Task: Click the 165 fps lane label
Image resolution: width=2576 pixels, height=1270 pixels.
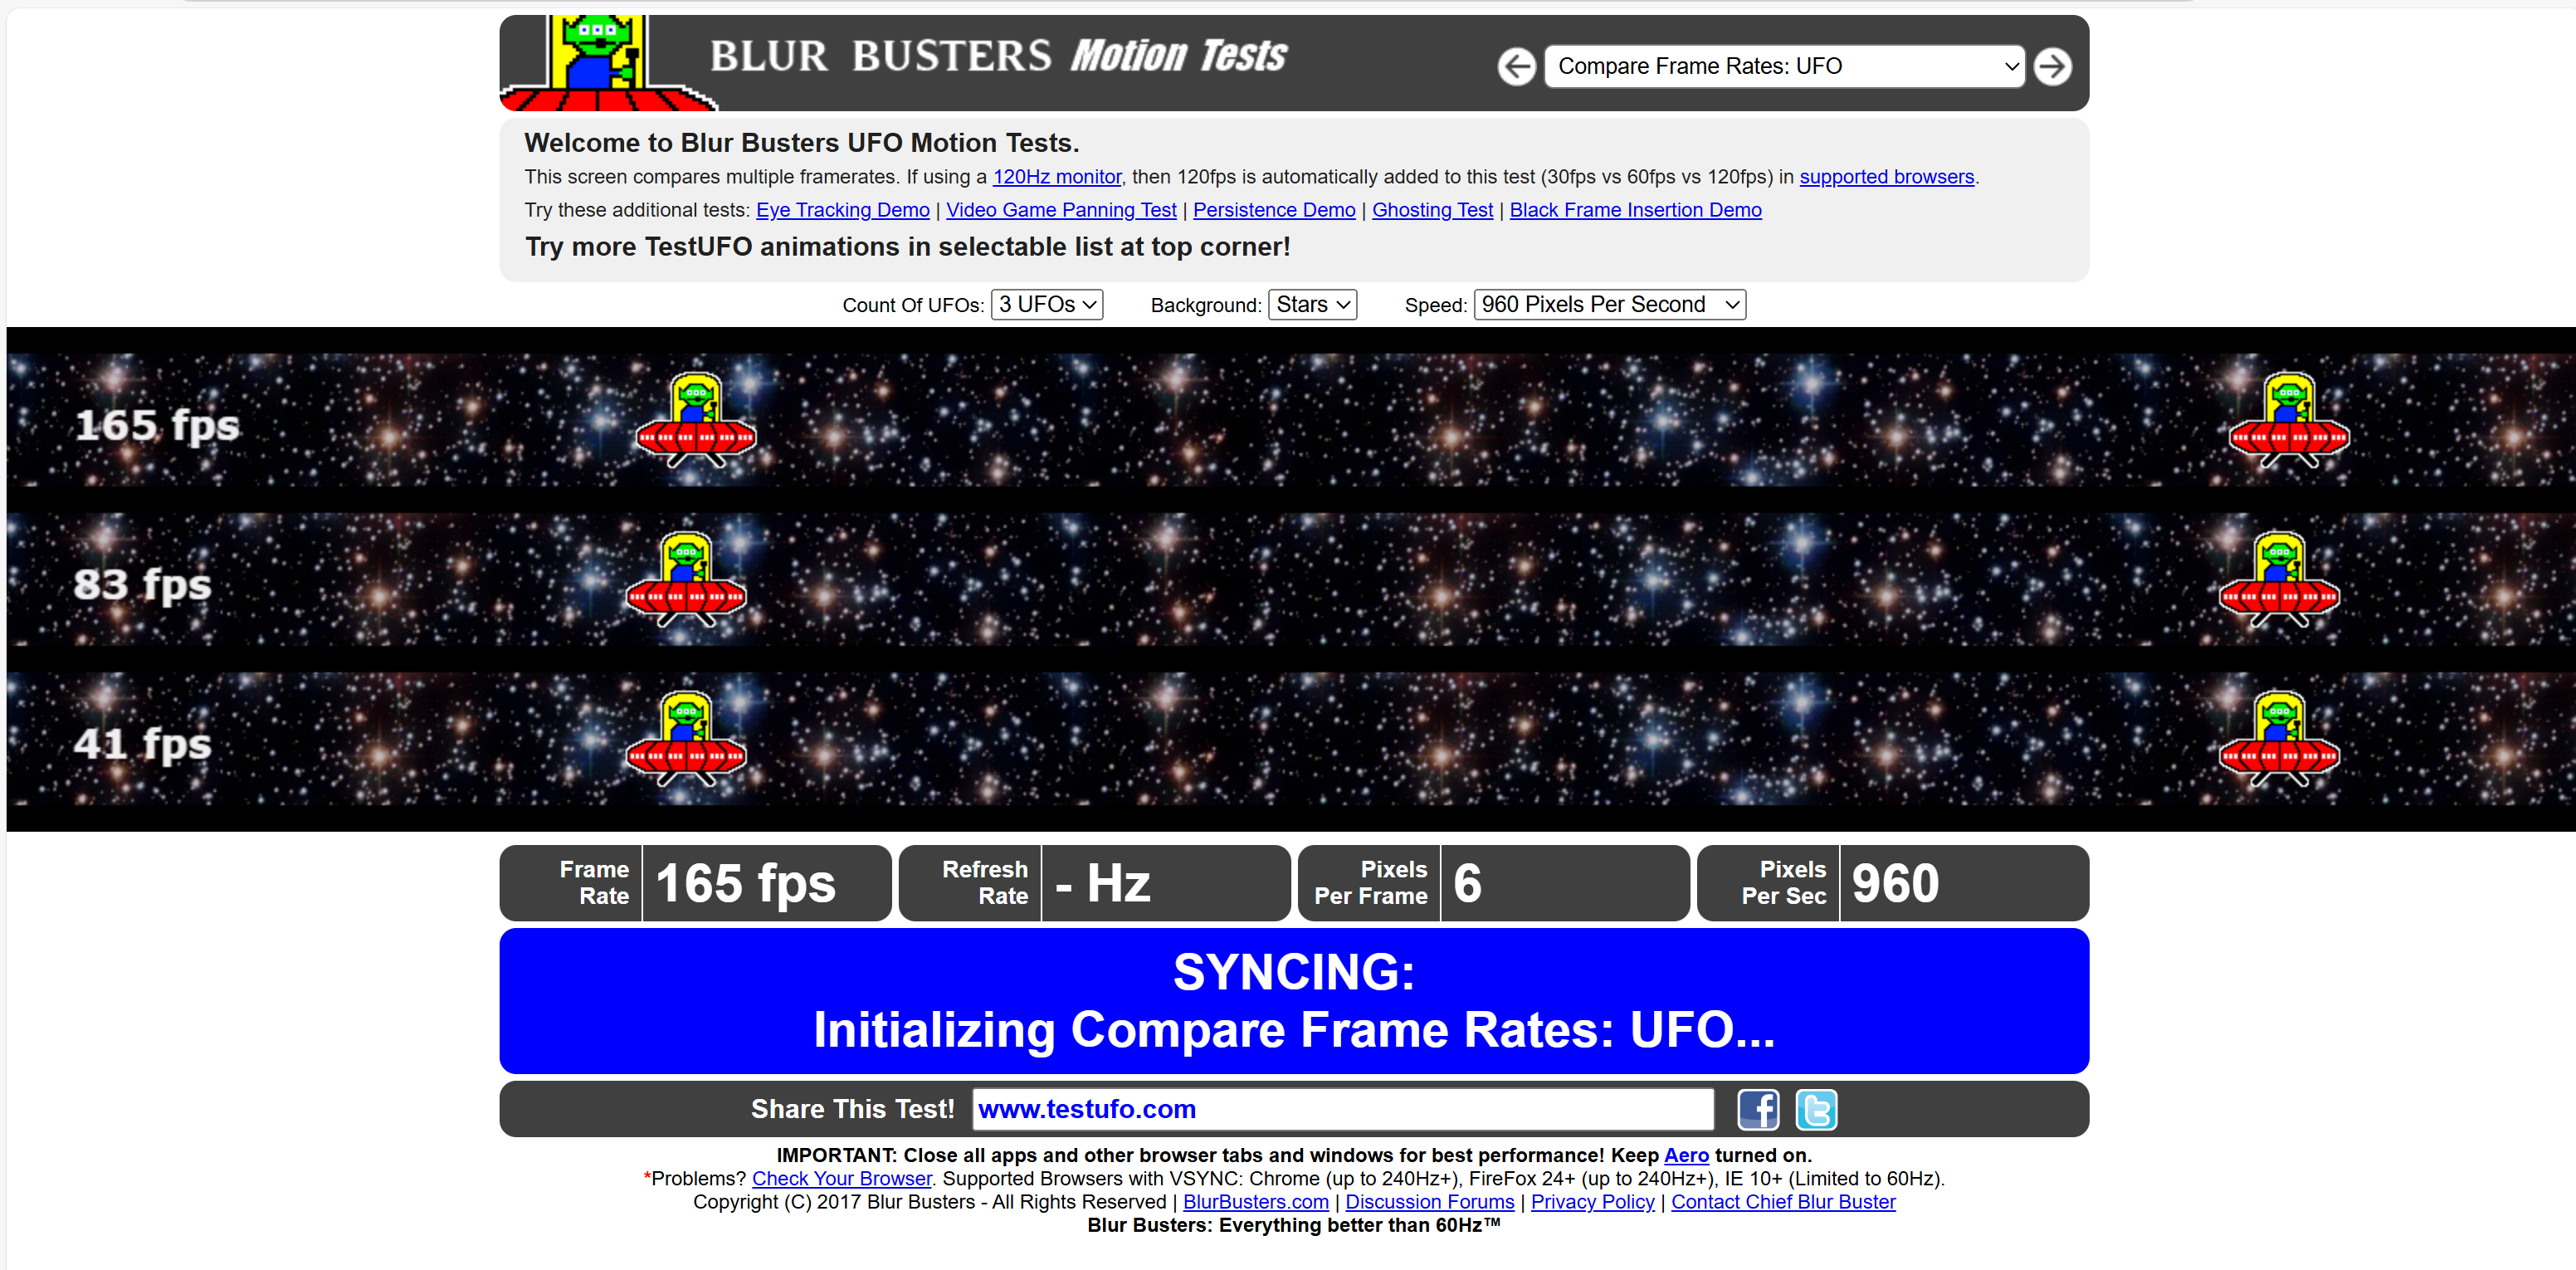Action: pos(158,426)
